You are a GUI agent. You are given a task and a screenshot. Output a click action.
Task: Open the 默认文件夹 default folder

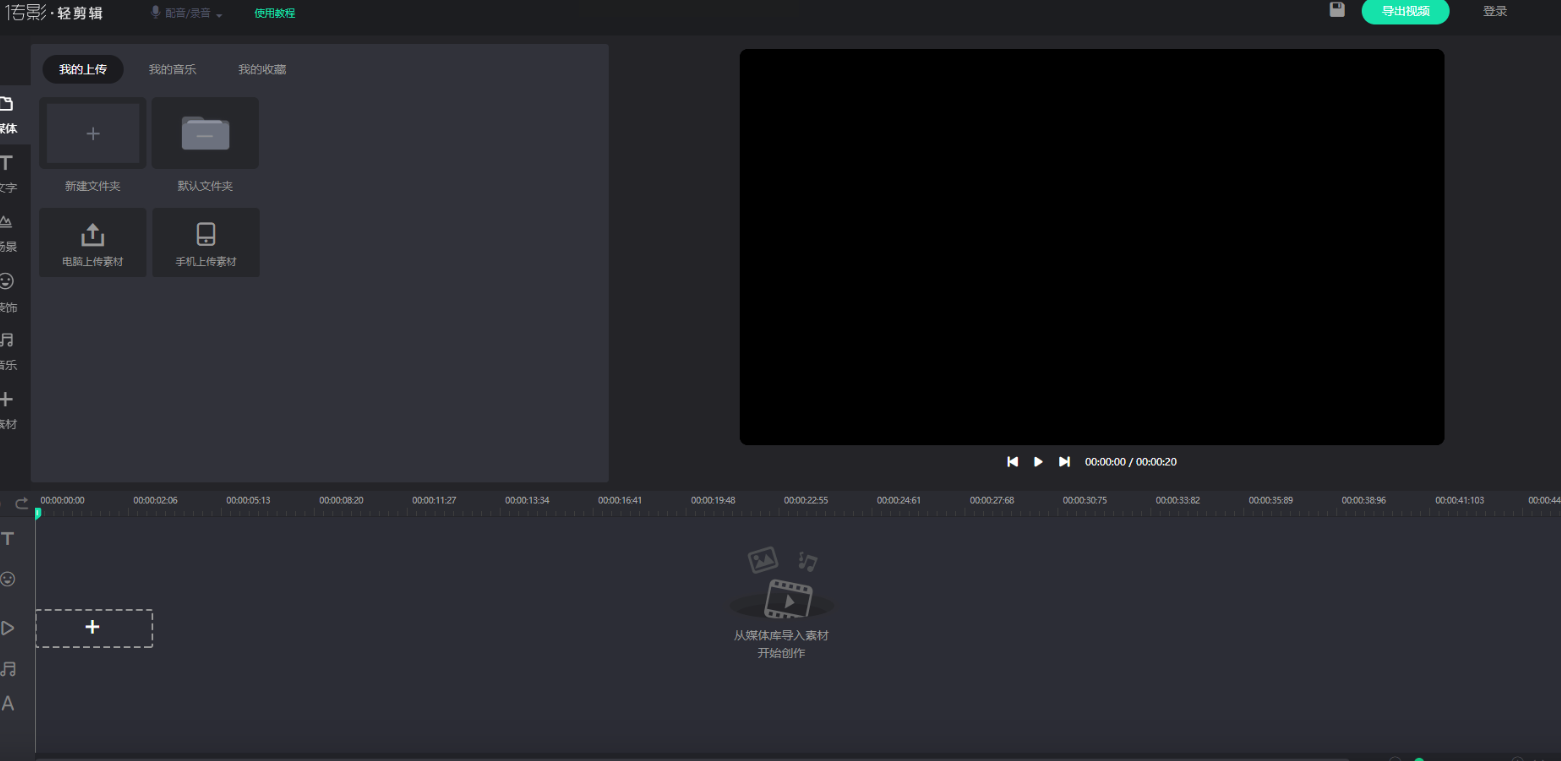tap(205, 134)
